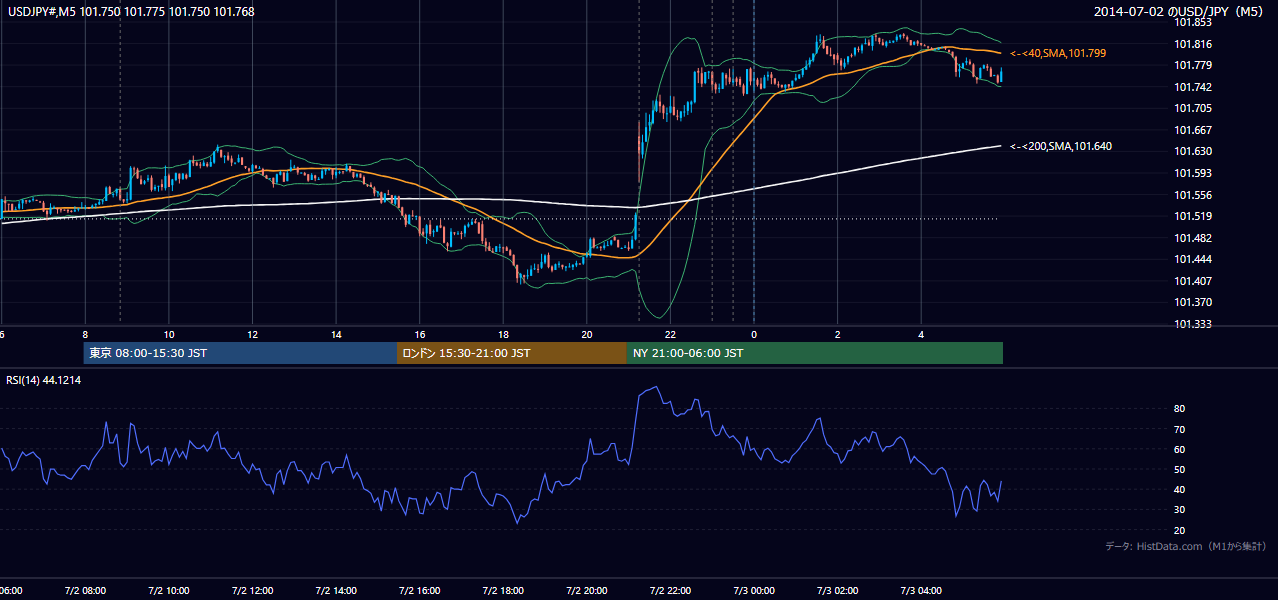Click the 7/2 14:00 bottom time label
The width and height of the screenshot is (1278, 600).
pyautogui.click(x=335, y=590)
